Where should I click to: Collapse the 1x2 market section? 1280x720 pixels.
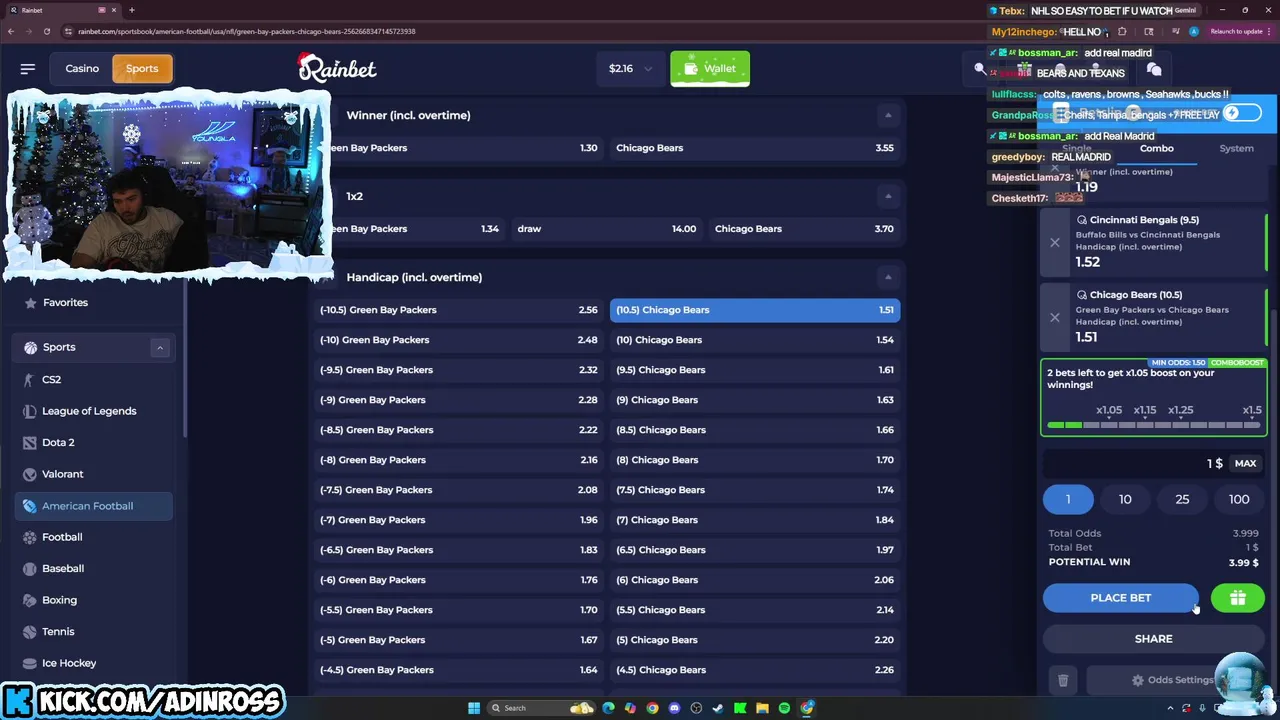pos(888,196)
